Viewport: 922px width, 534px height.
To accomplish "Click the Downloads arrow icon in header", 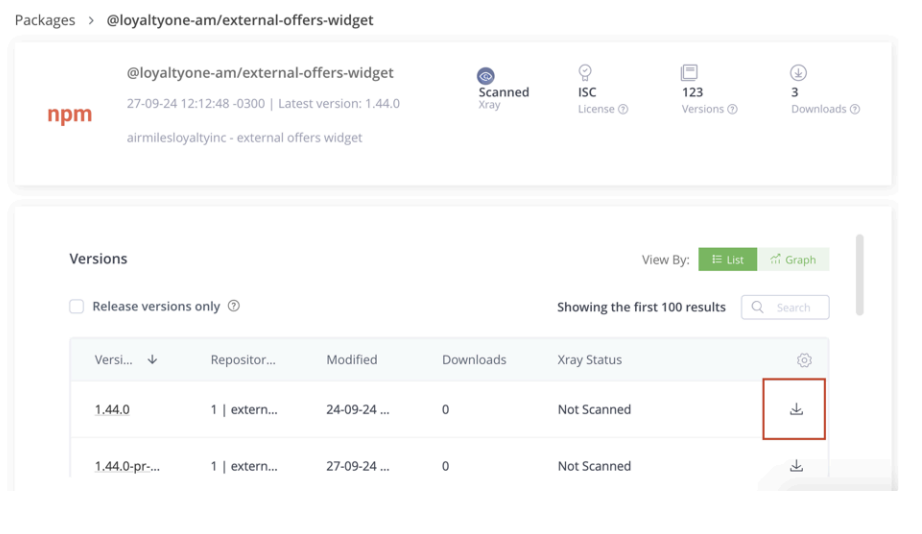I will (x=798, y=72).
